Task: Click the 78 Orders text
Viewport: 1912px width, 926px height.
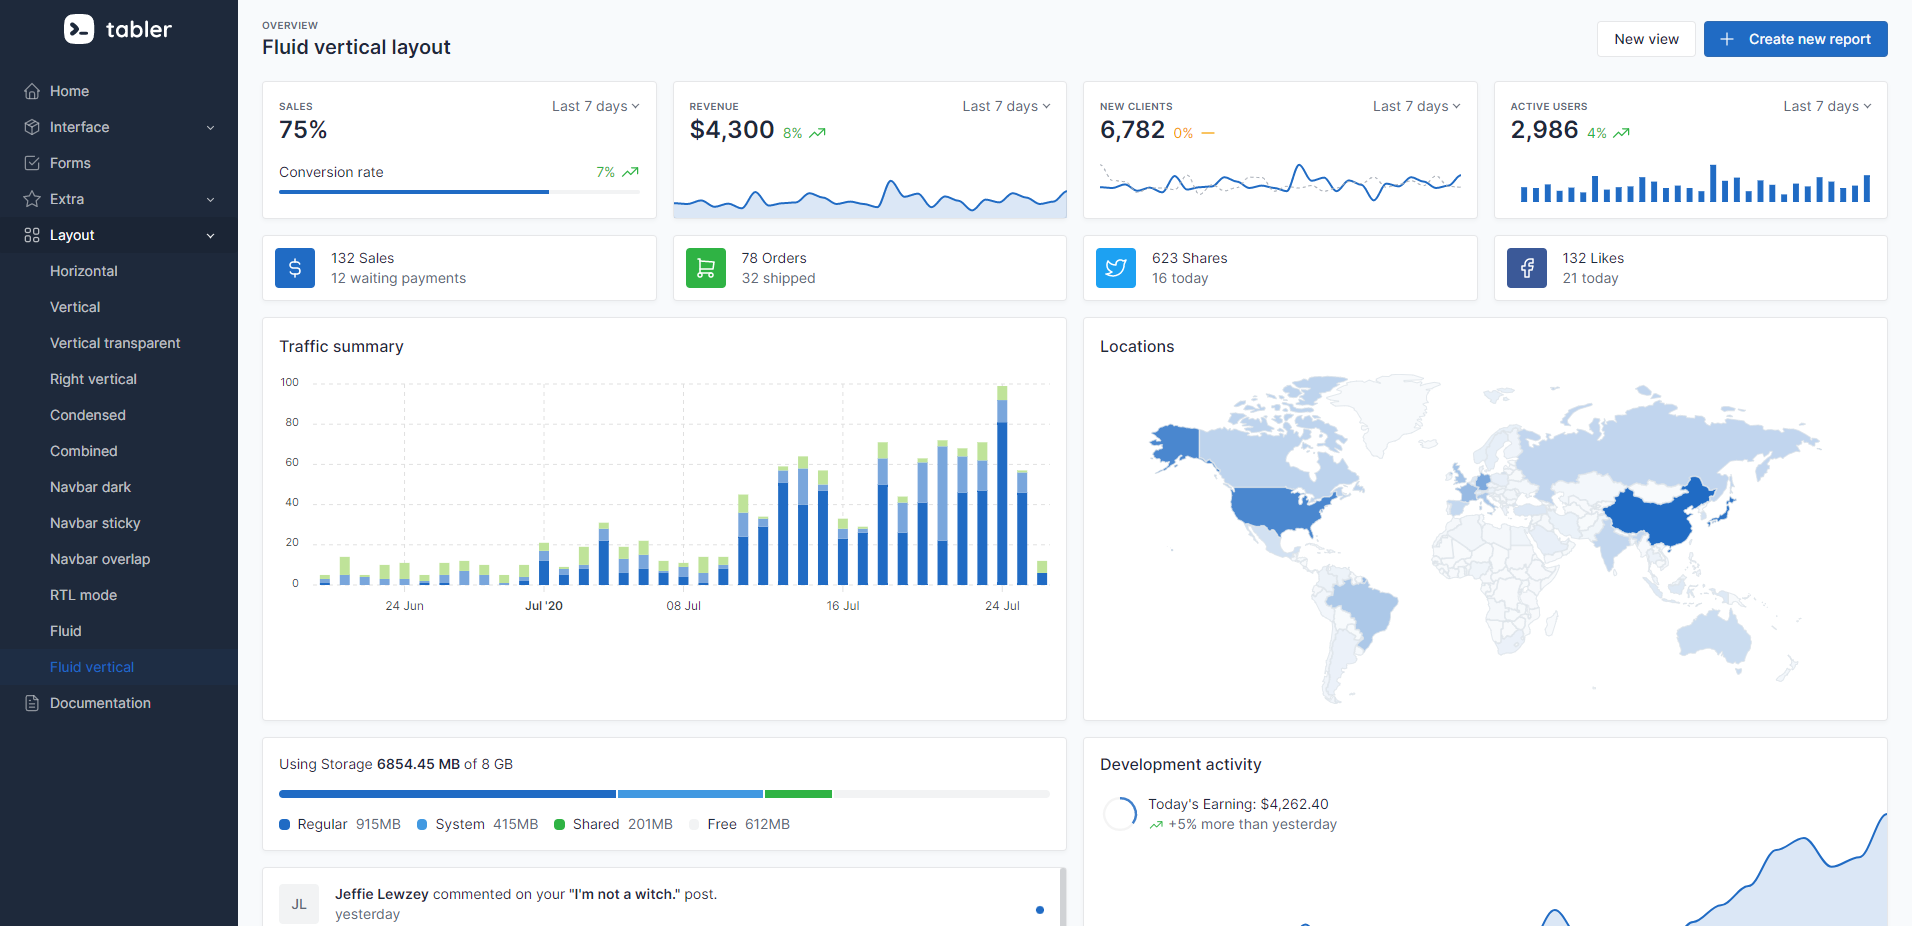Action: (774, 258)
